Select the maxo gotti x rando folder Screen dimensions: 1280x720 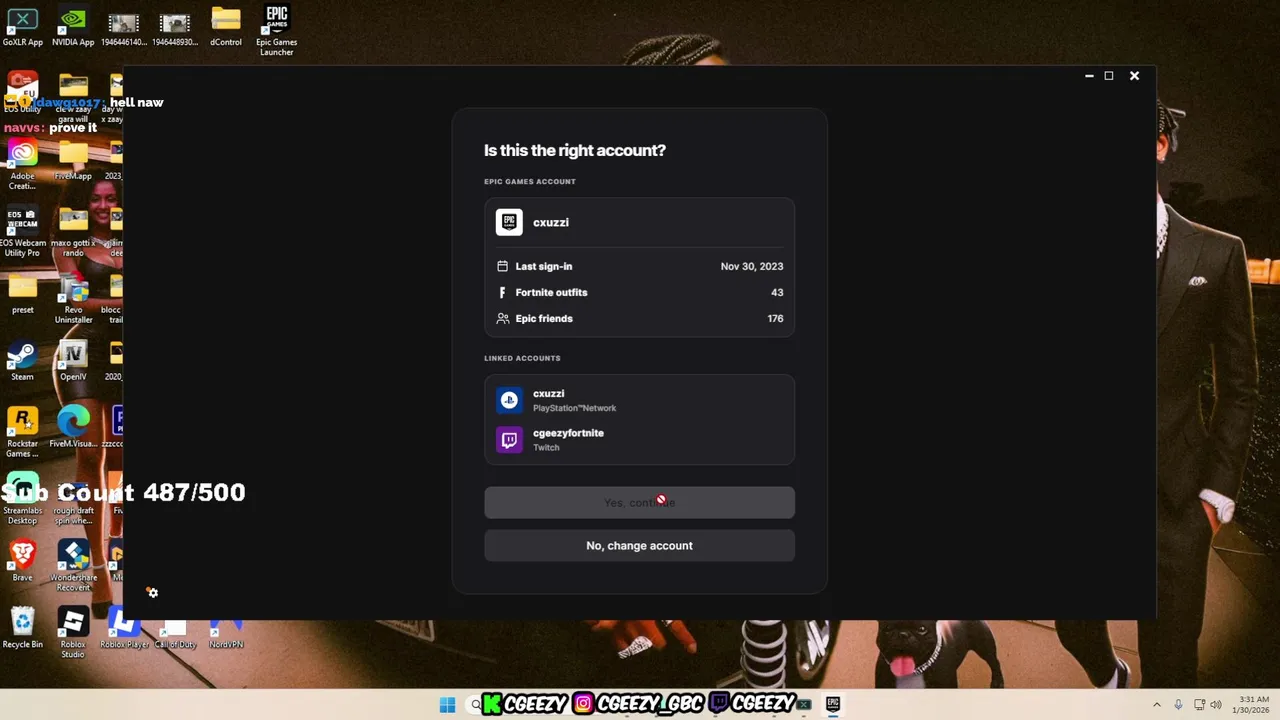[x=73, y=232]
